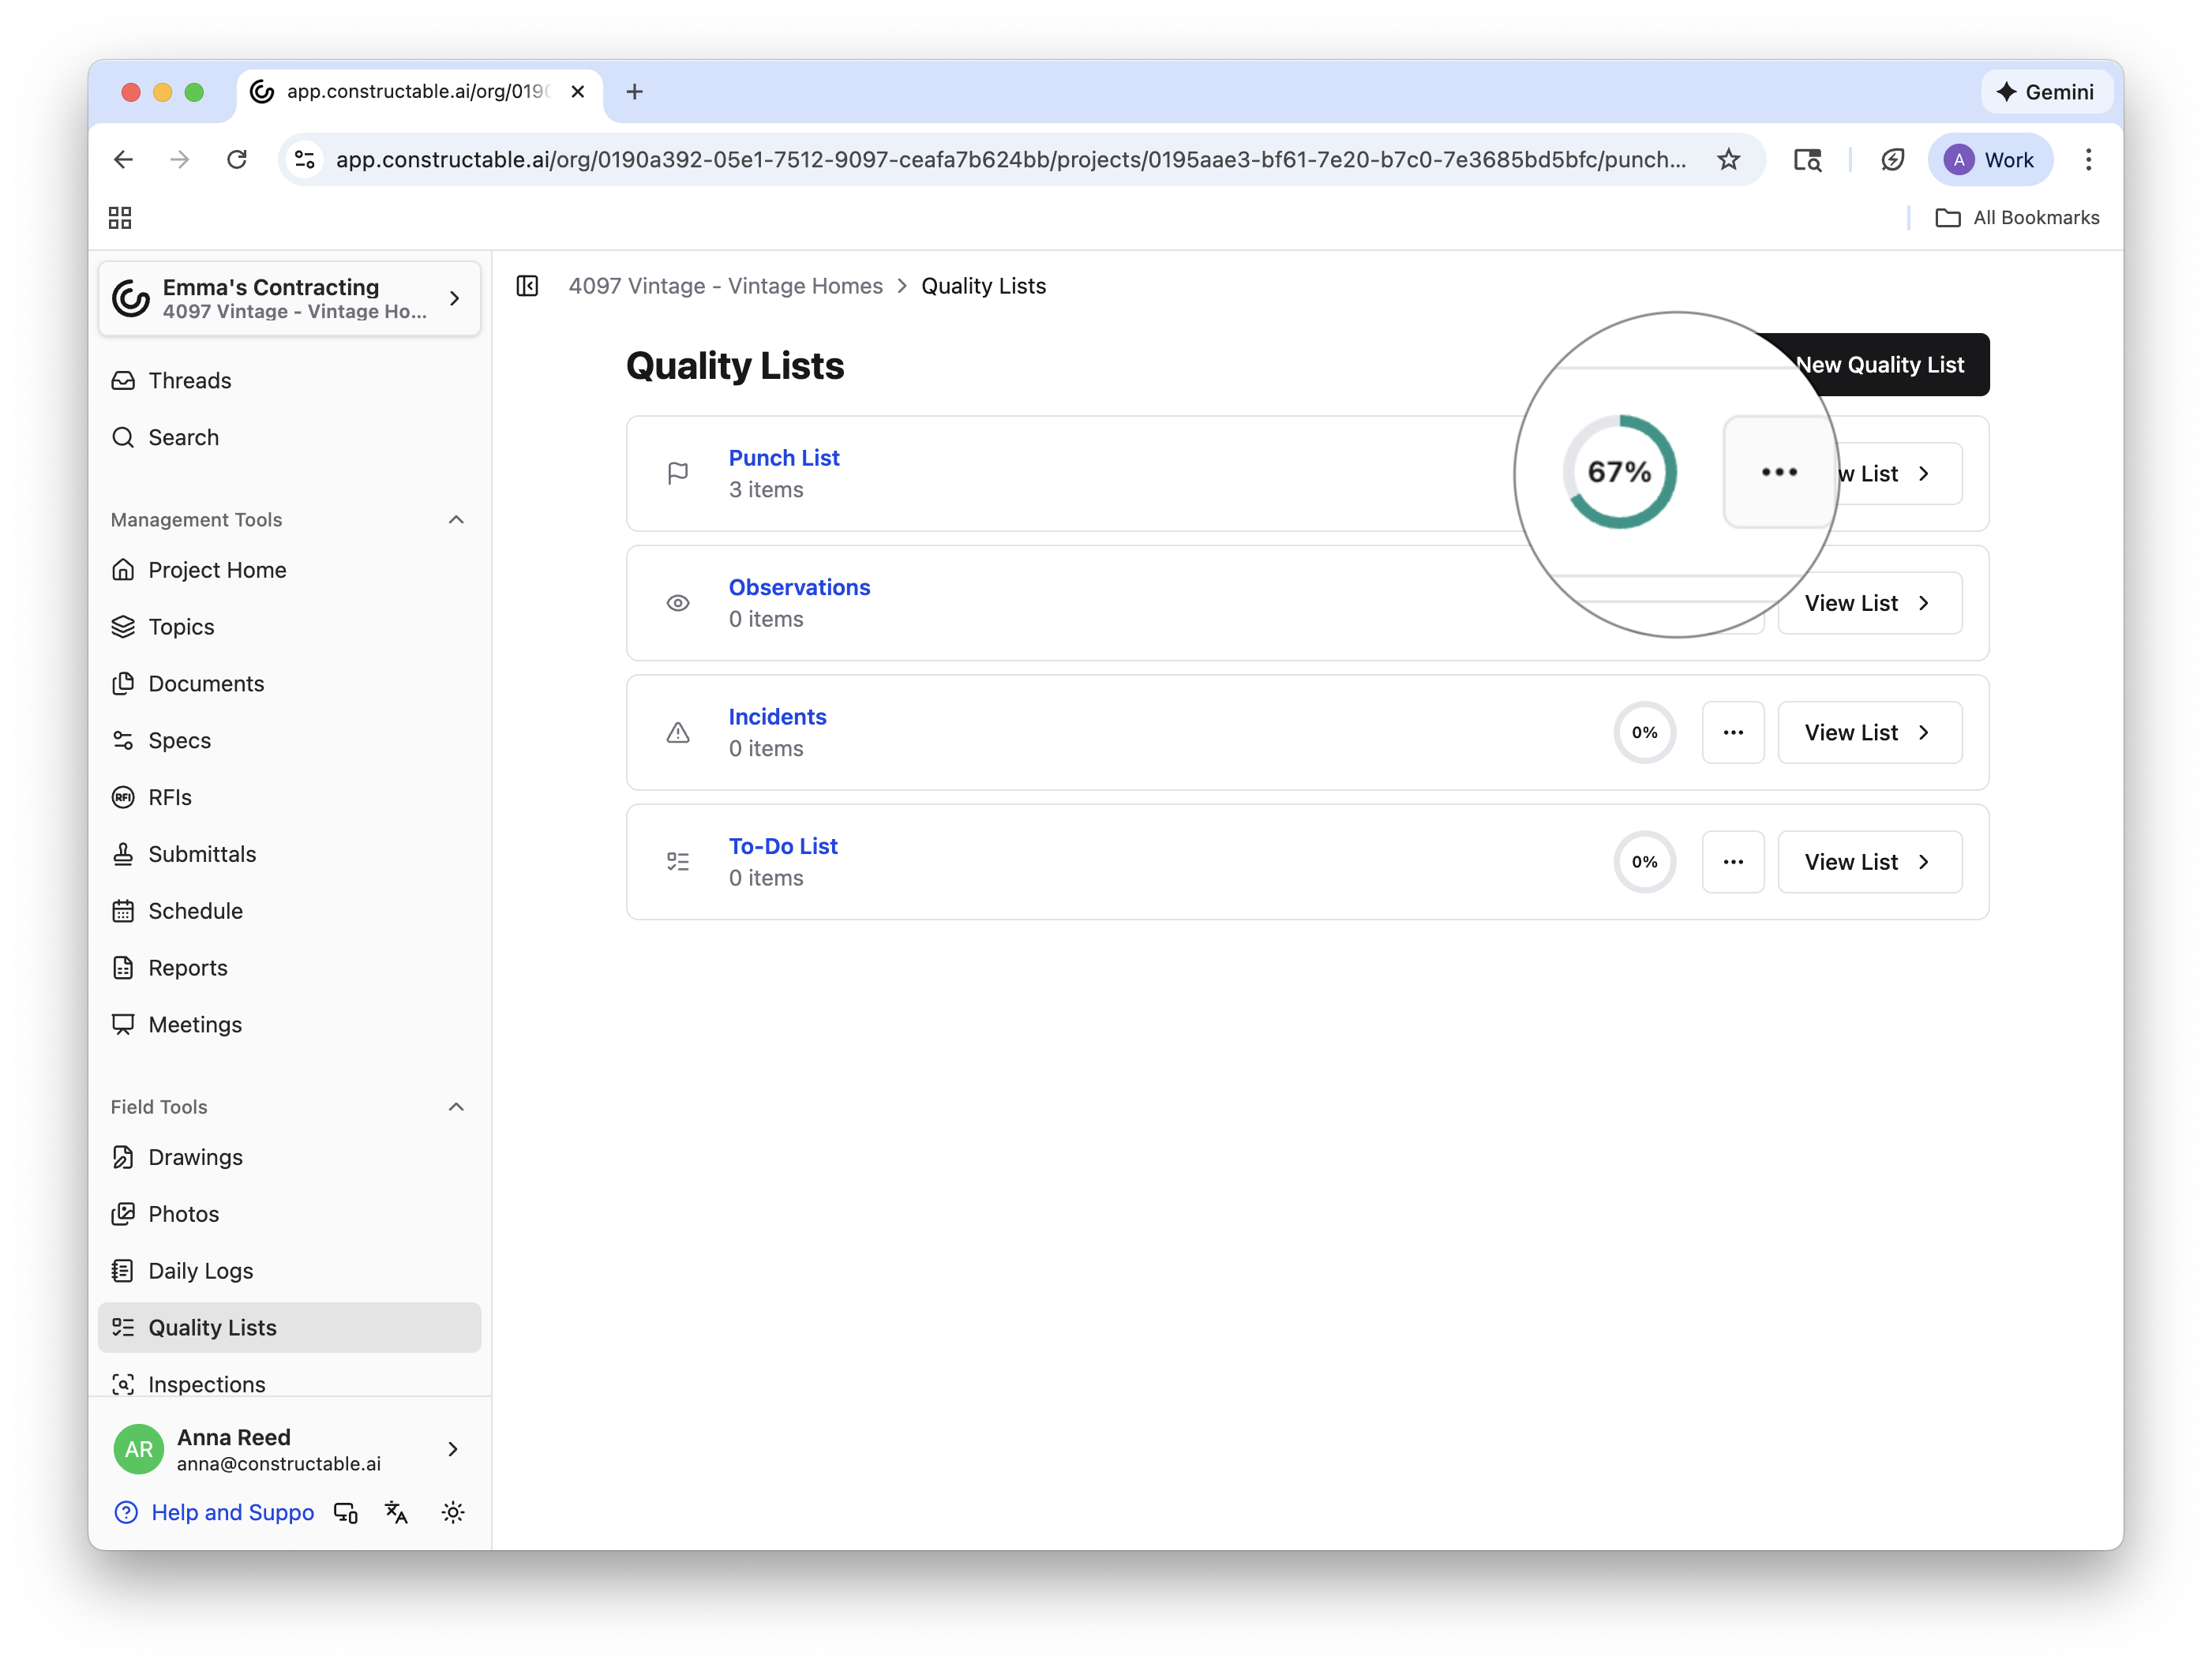The width and height of the screenshot is (2212, 1667).
Task: Click the Anna Reed AR avatar
Action: (x=139, y=1449)
